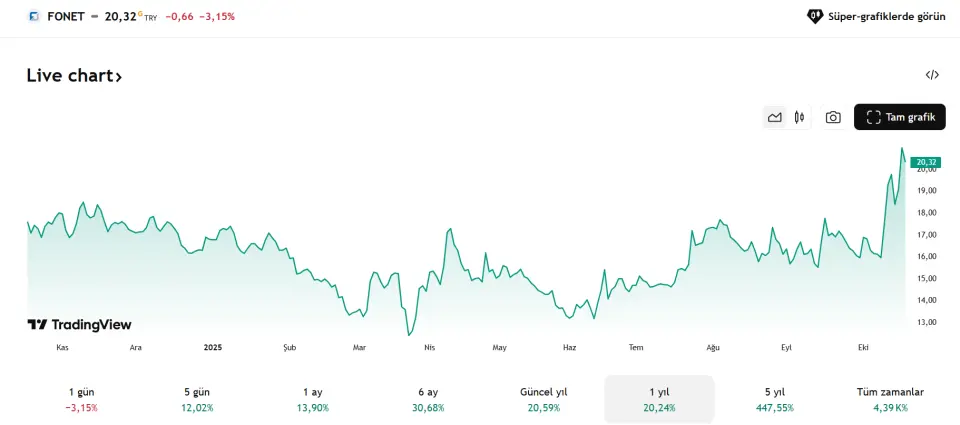The image size is (960, 425).
Task: Open the embed code icon
Action: [x=932, y=75]
